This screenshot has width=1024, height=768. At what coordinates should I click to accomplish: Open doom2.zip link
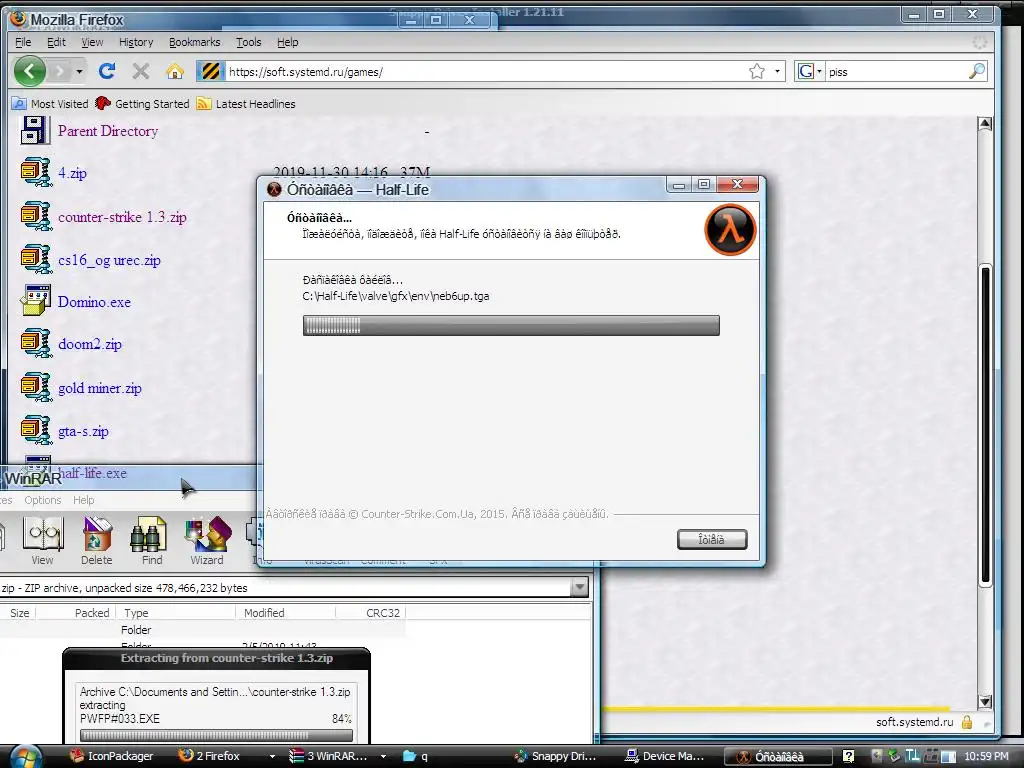pos(89,344)
